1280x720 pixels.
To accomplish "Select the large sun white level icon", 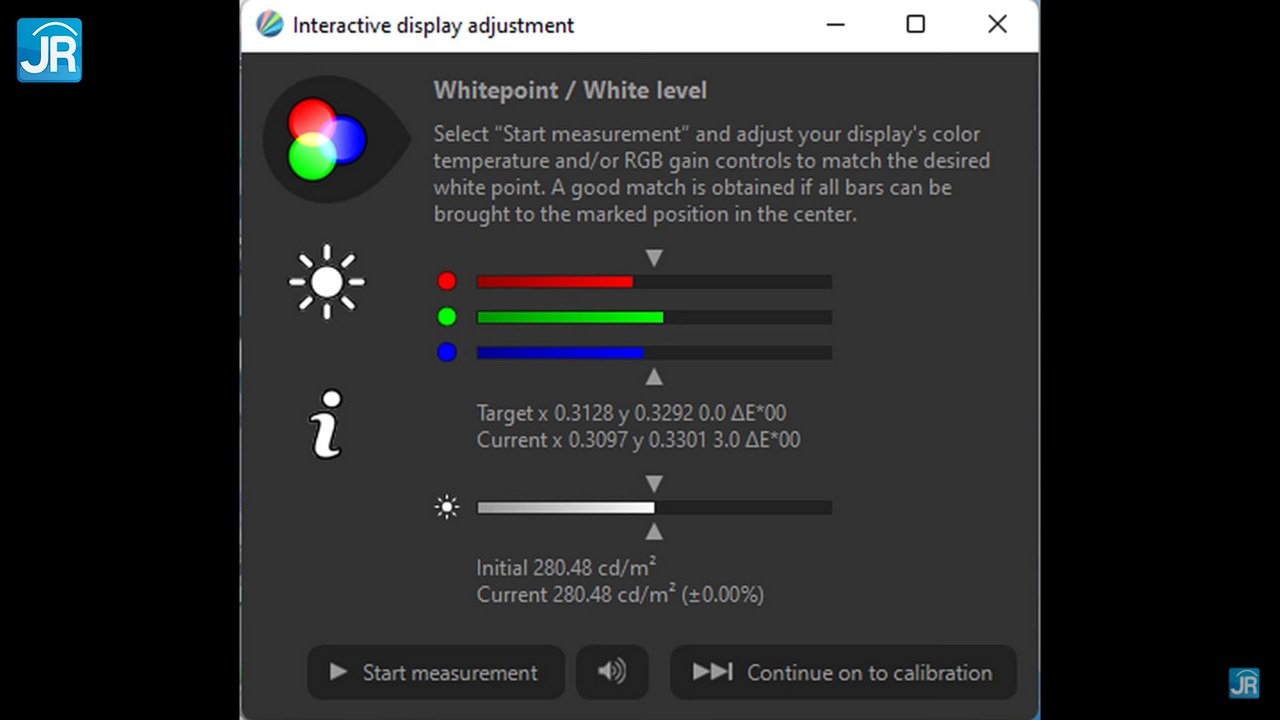I will click(327, 282).
